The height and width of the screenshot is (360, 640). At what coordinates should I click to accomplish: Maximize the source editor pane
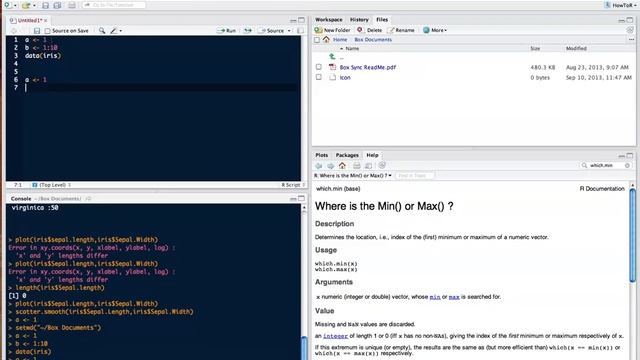pyautogui.click(x=301, y=20)
